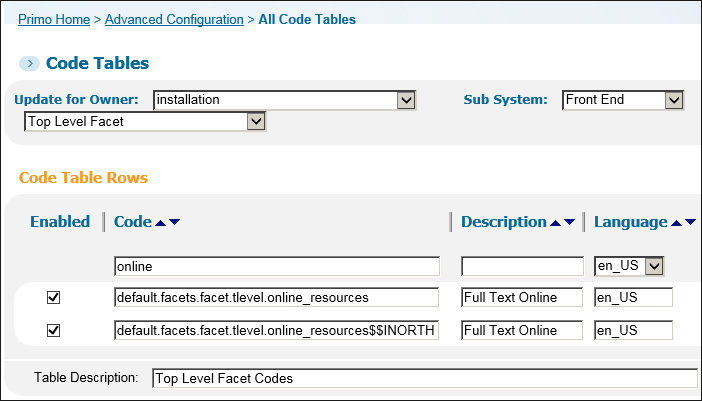This screenshot has width=702, height=401.
Task: Sort Description column descending arrow
Action: [x=569, y=222]
